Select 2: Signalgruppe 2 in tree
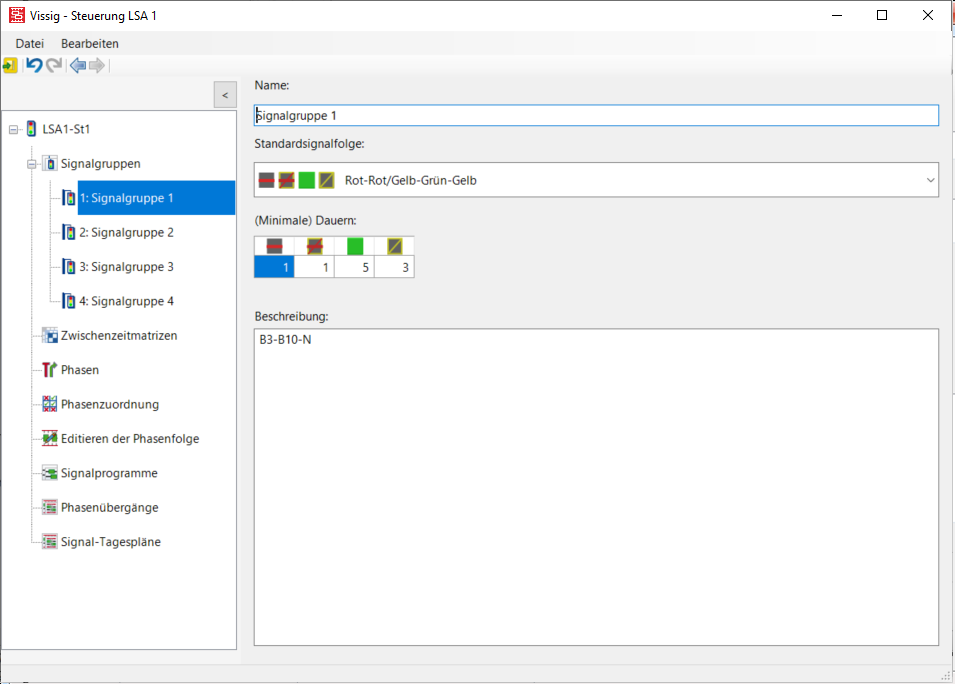The image size is (955, 684). tap(126, 233)
